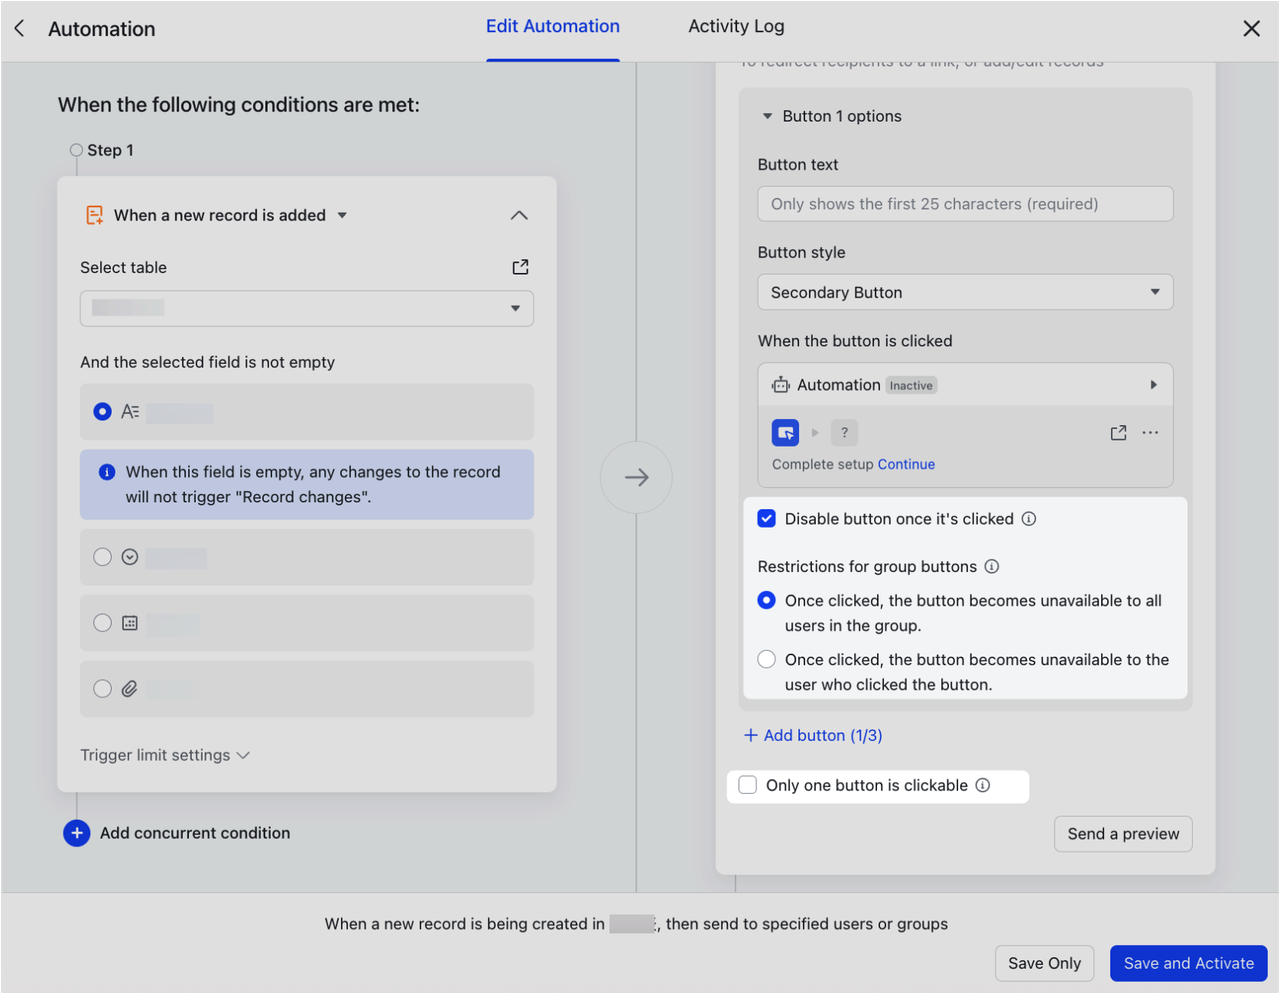Select the date field radio button
Viewport: 1280px width, 994px height.
click(x=102, y=623)
